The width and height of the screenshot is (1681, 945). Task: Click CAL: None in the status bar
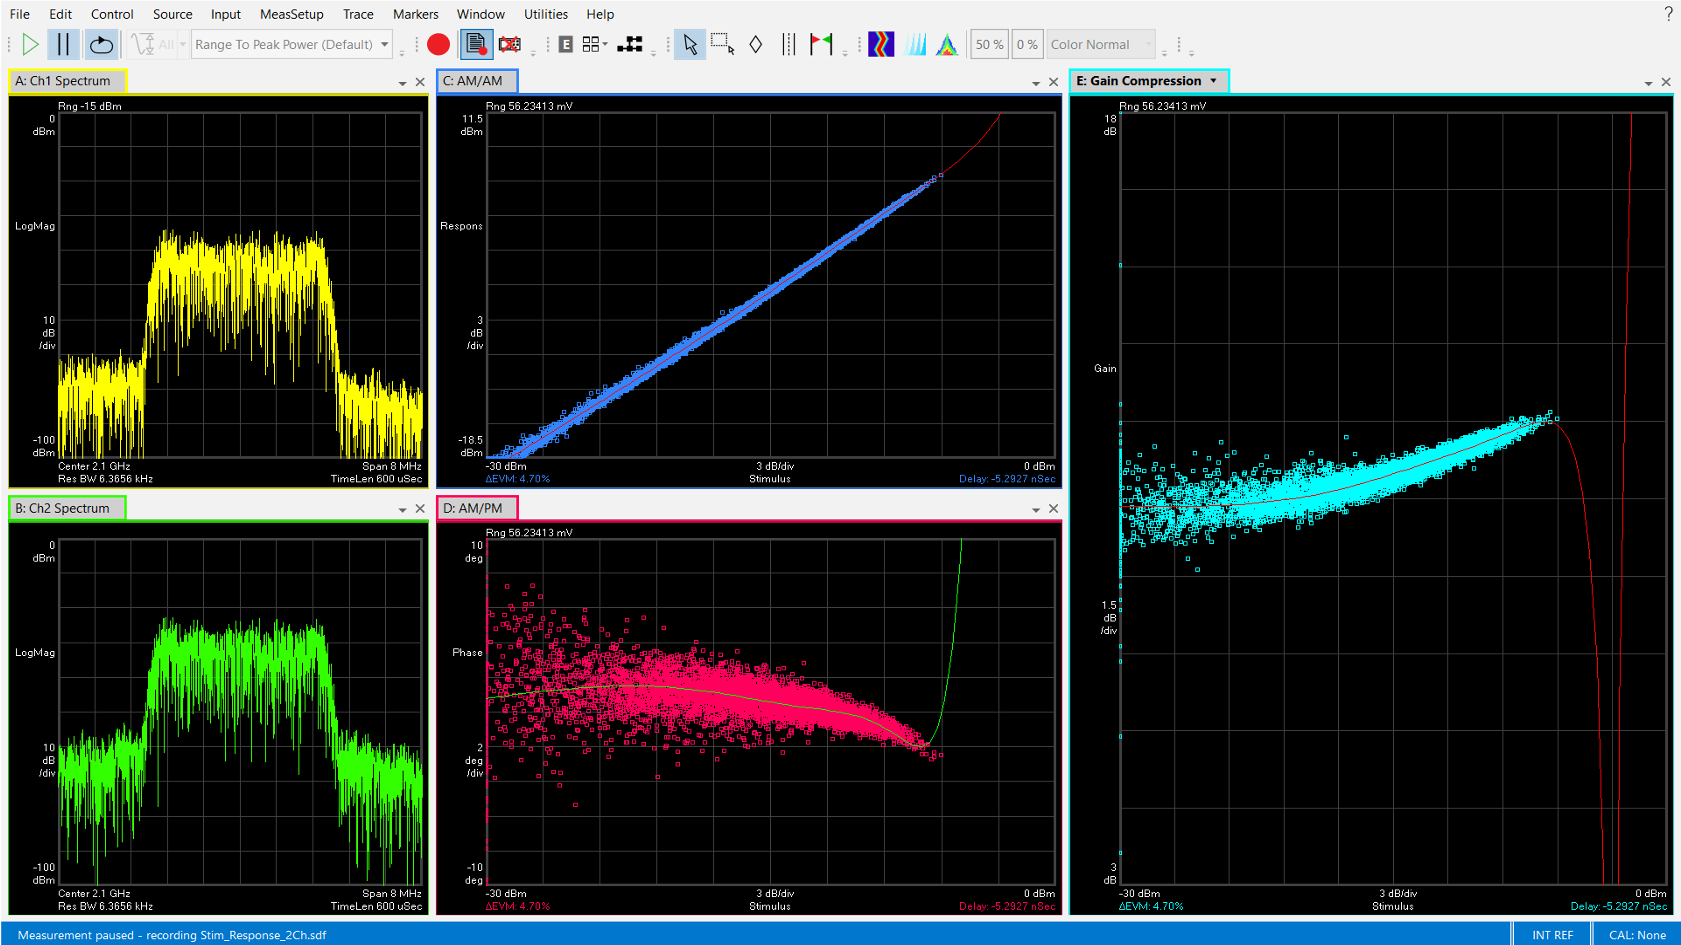coord(1635,935)
